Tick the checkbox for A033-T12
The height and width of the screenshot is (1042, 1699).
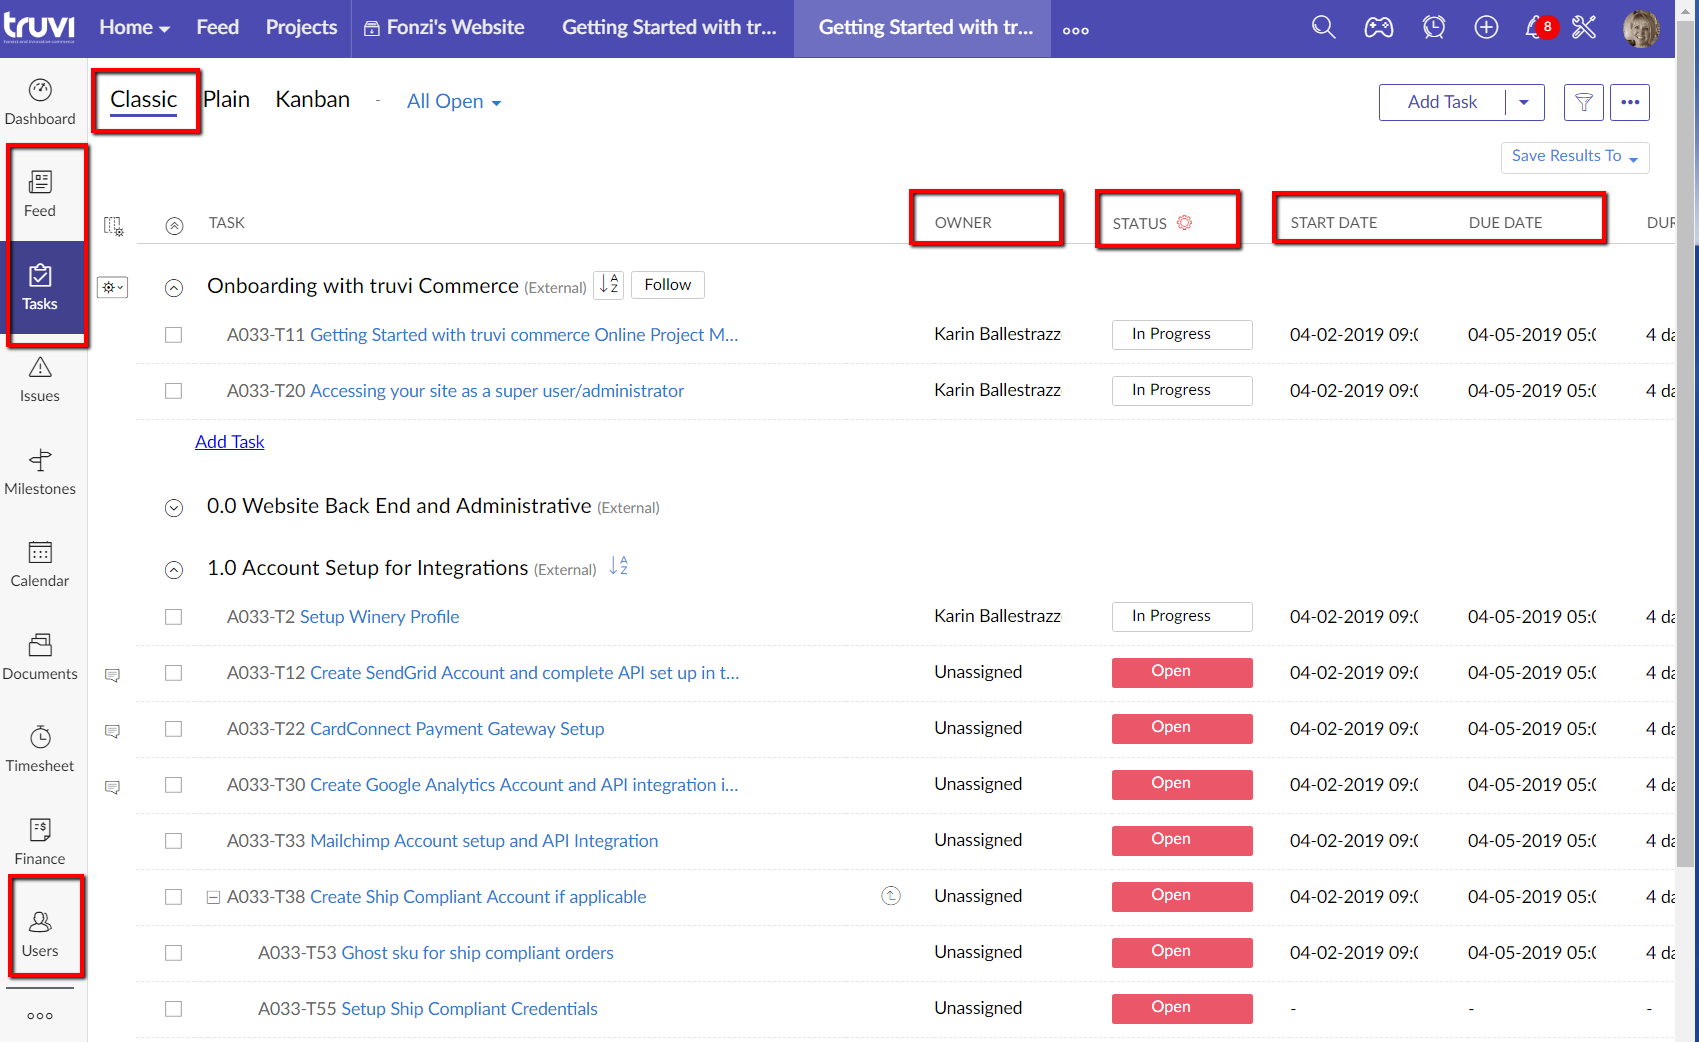click(174, 673)
